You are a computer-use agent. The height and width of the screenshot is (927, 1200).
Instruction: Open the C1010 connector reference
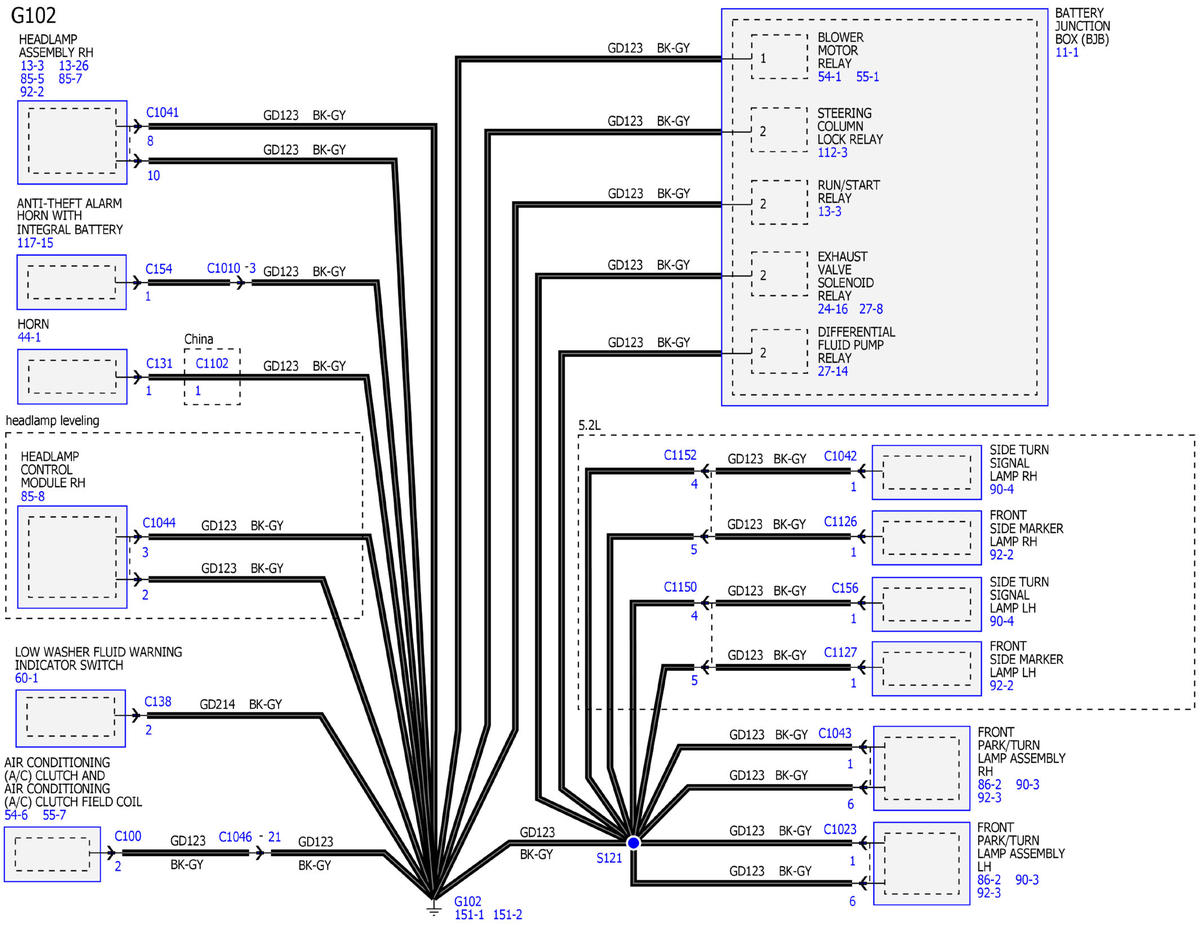point(224,269)
